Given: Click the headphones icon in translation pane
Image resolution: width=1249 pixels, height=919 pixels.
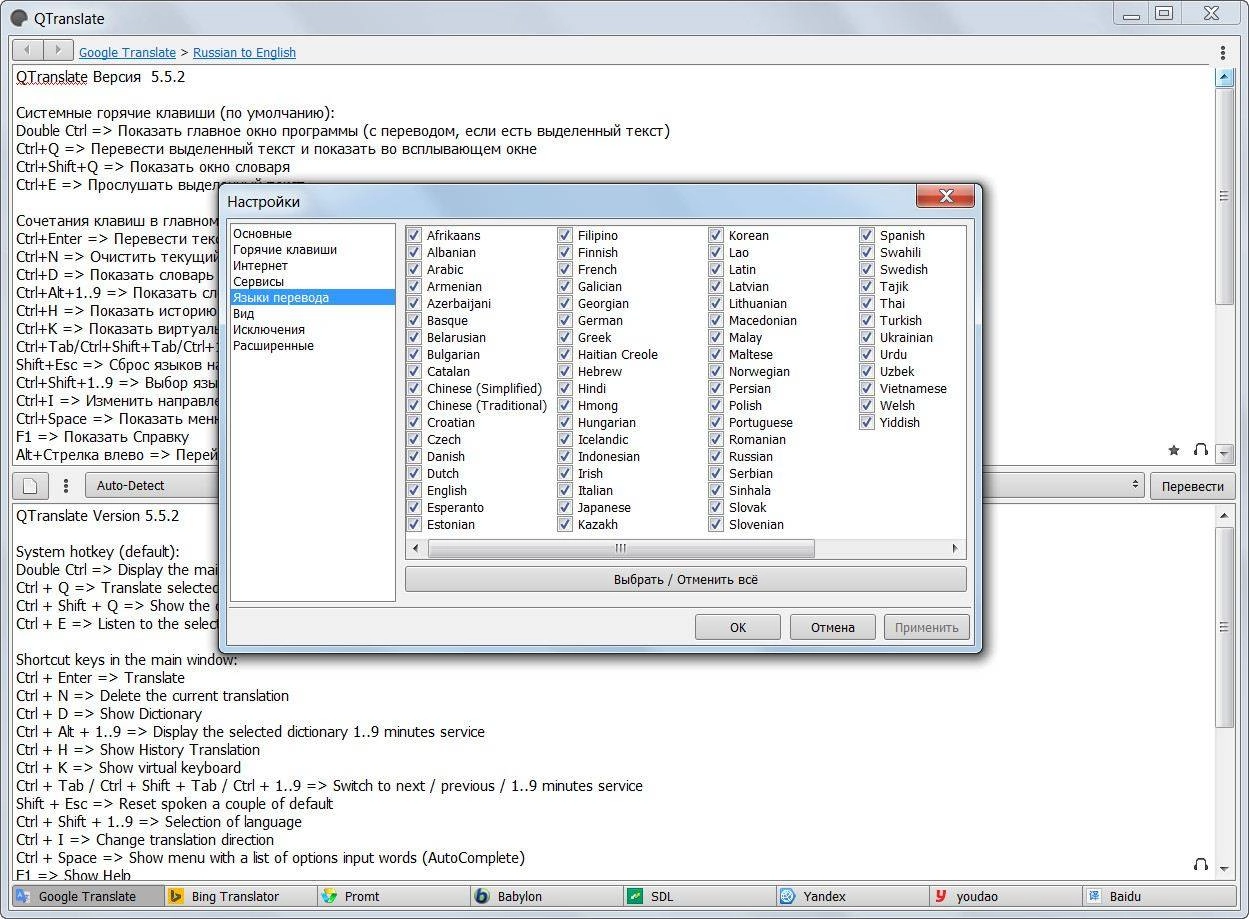Looking at the screenshot, I should pyautogui.click(x=1201, y=864).
